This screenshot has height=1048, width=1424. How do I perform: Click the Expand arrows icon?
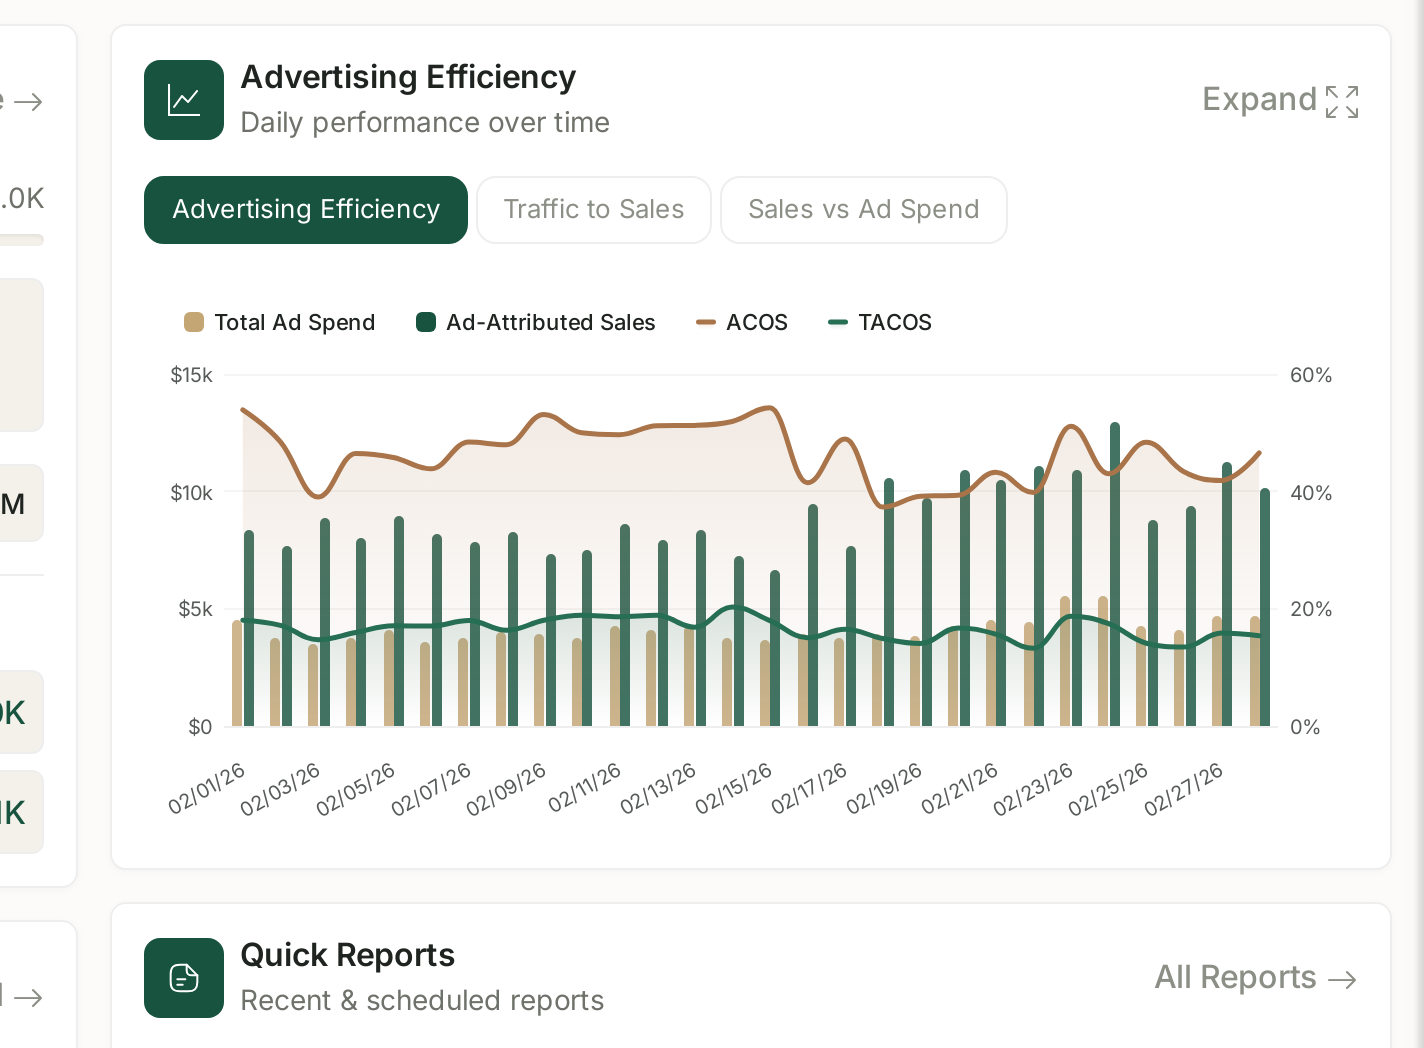click(1342, 101)
